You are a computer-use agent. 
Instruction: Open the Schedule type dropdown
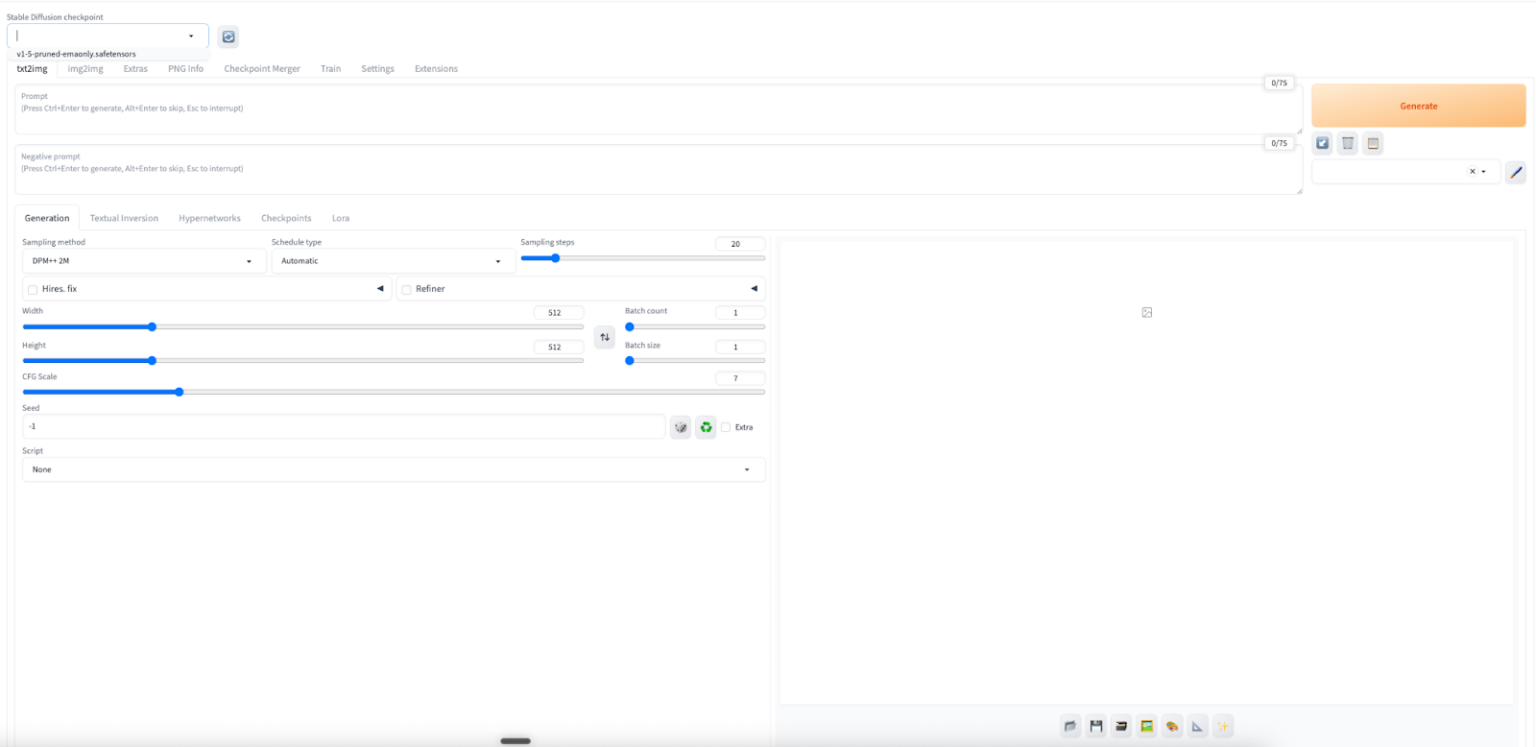[x=393, y=261]
